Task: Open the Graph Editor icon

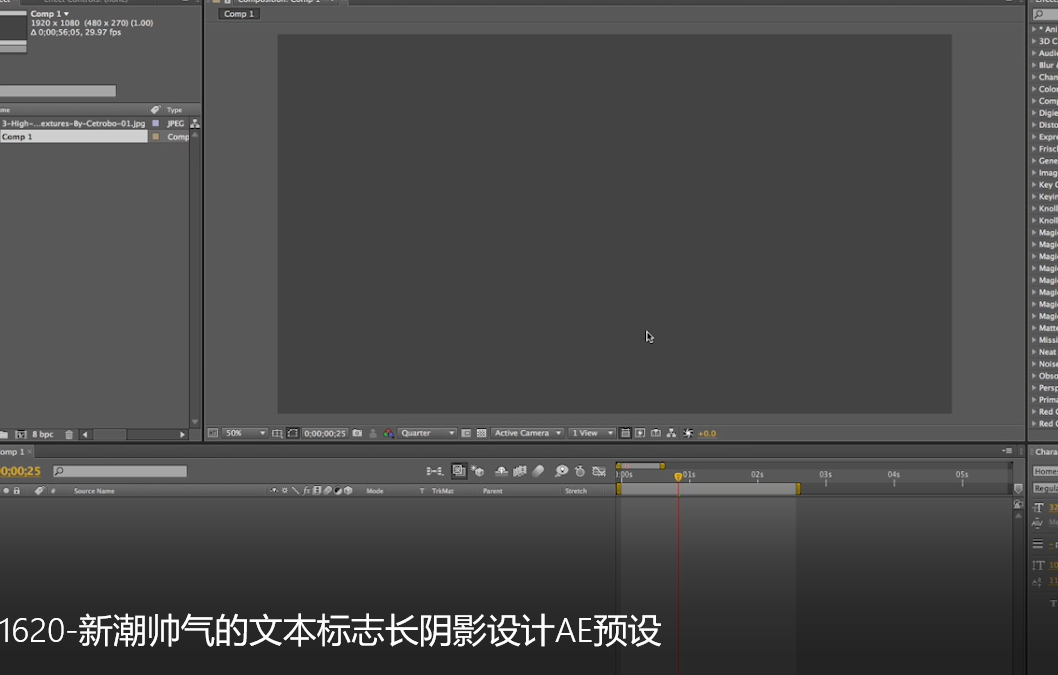Action: coord(598,471)
